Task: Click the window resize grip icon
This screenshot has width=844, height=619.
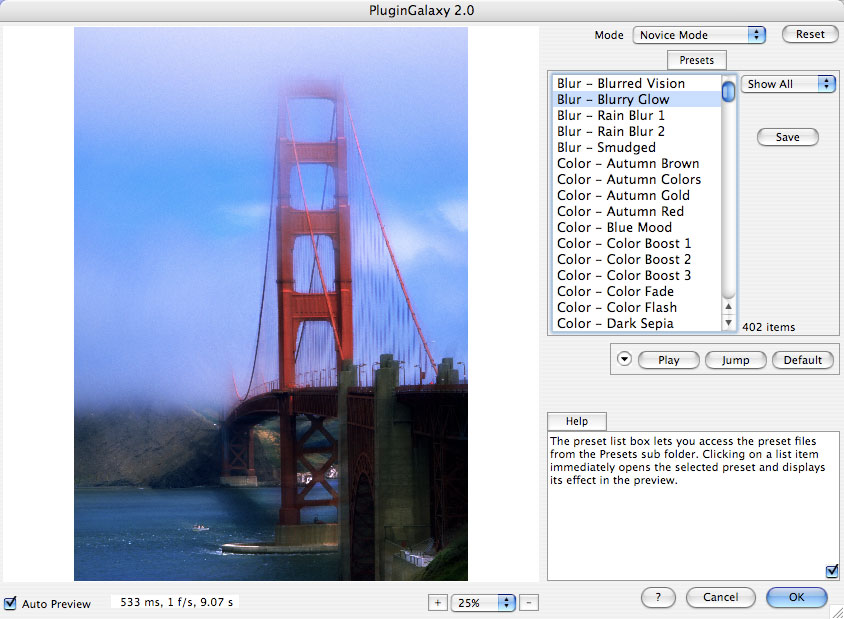Action: click(x=837, y=612)
